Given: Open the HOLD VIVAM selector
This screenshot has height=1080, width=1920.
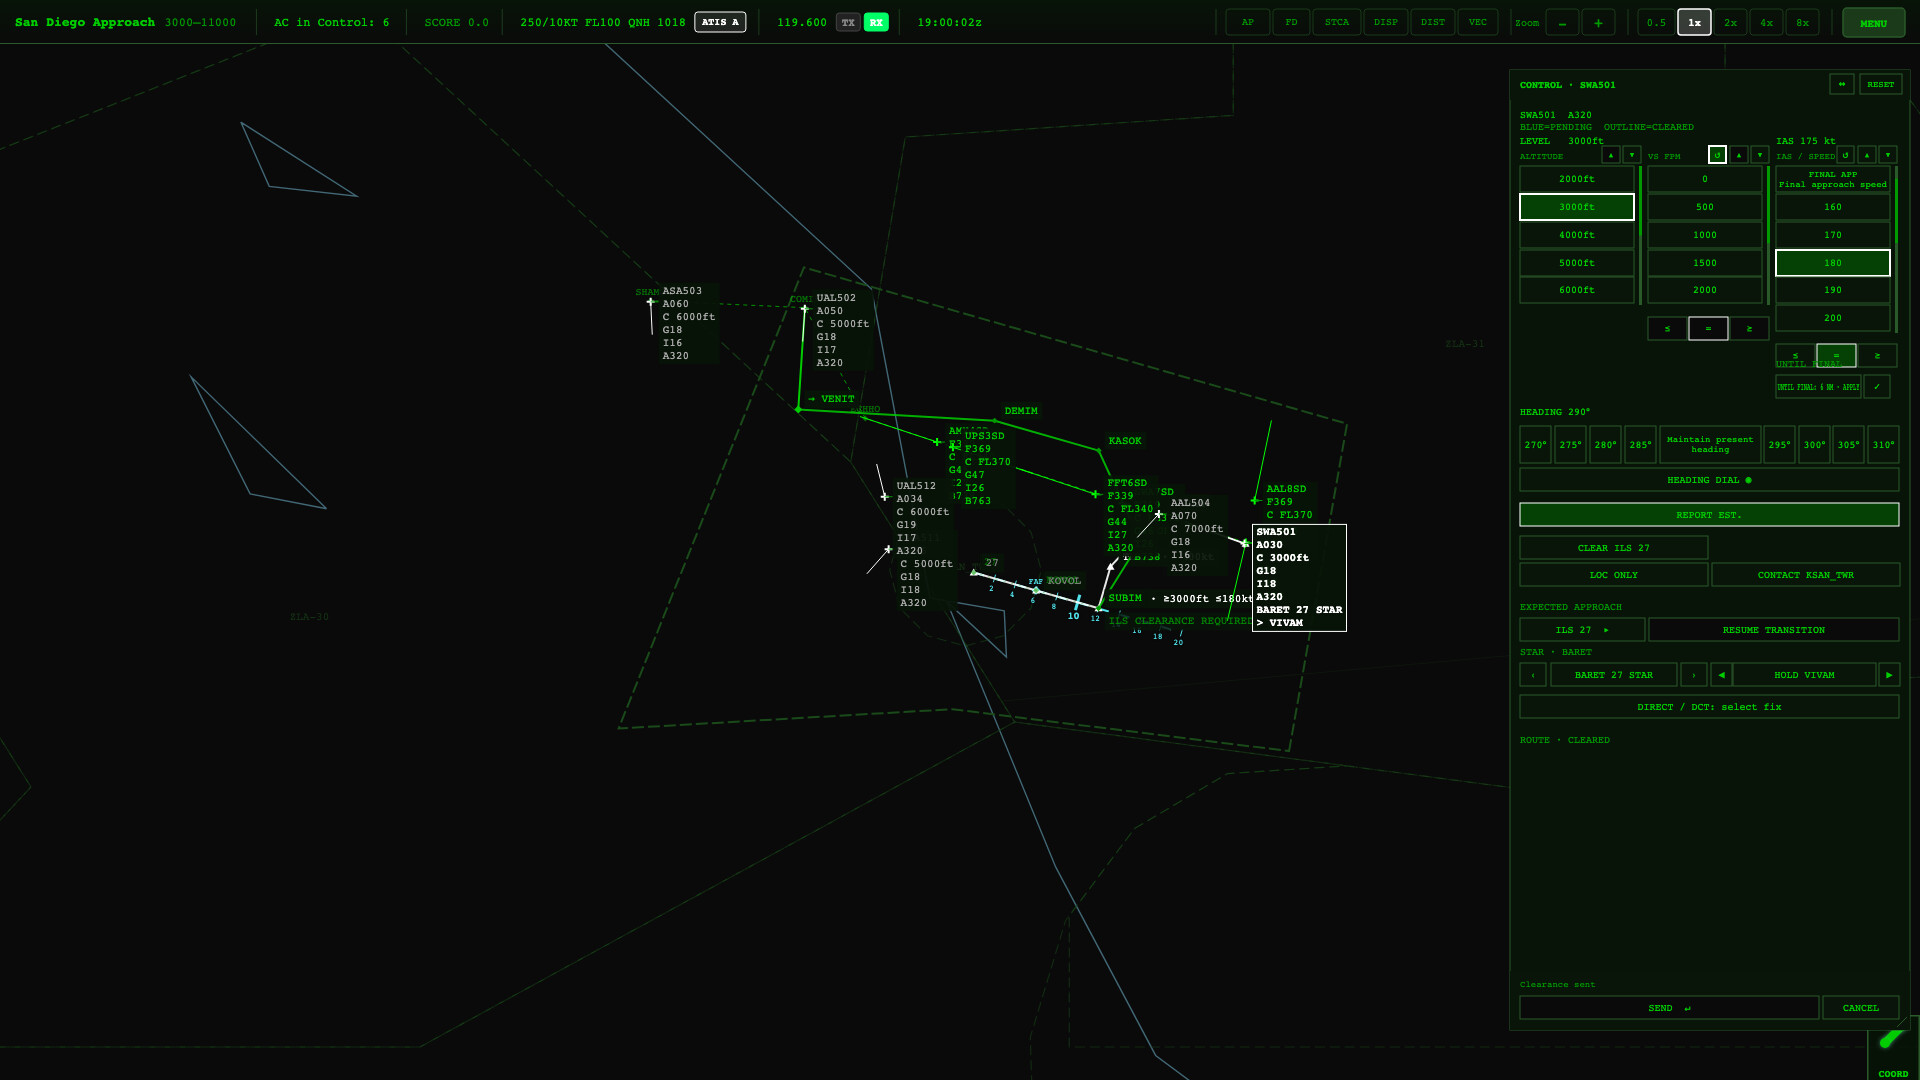Looking at the screenshot, I should point(1804,675).
